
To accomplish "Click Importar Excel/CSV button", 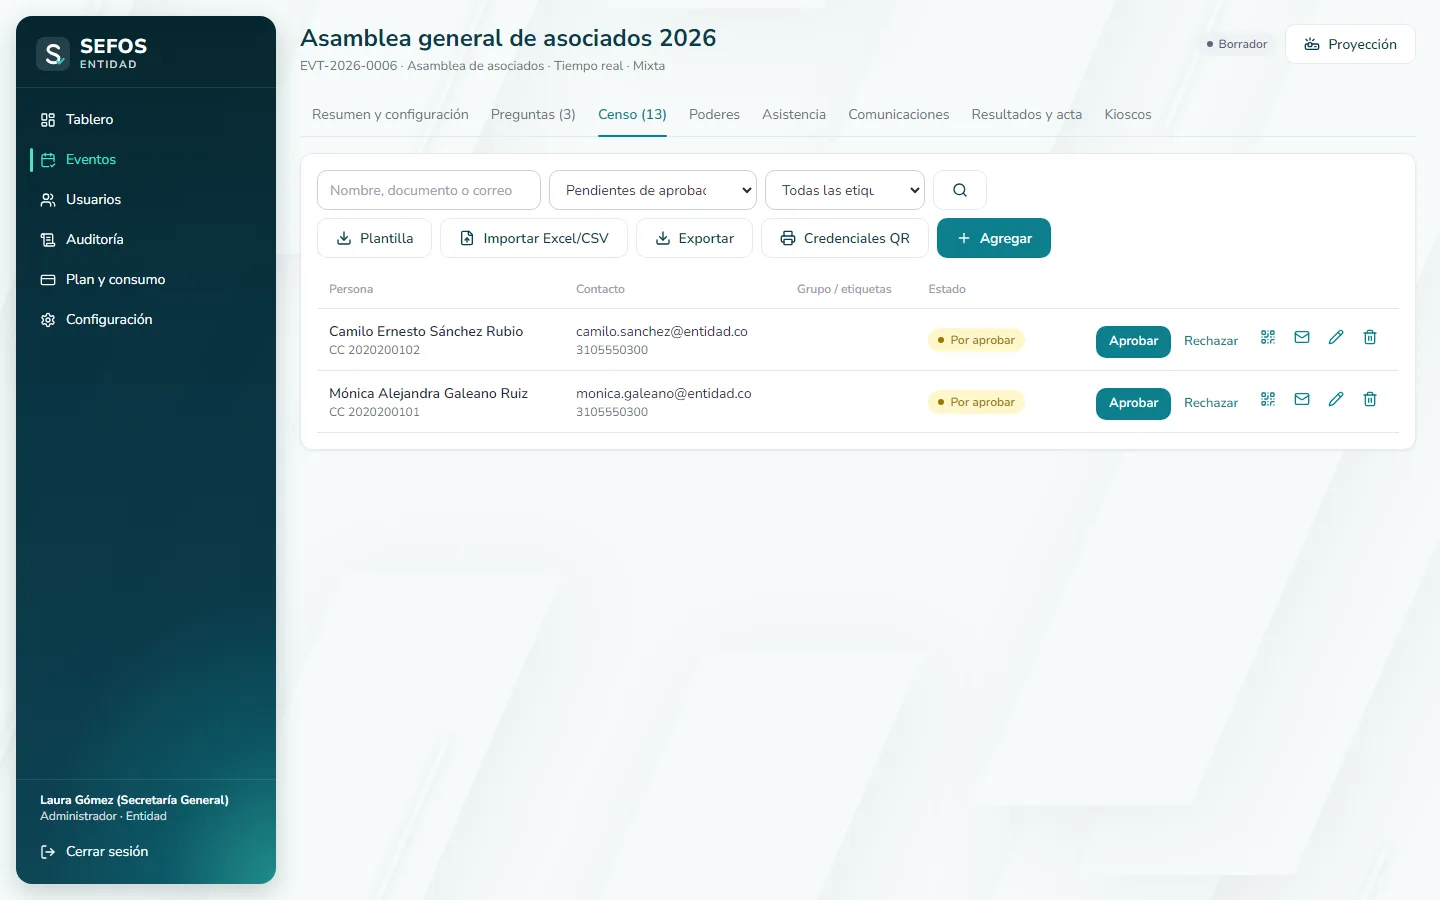I will pyautogui.click(x=534, y=238).
